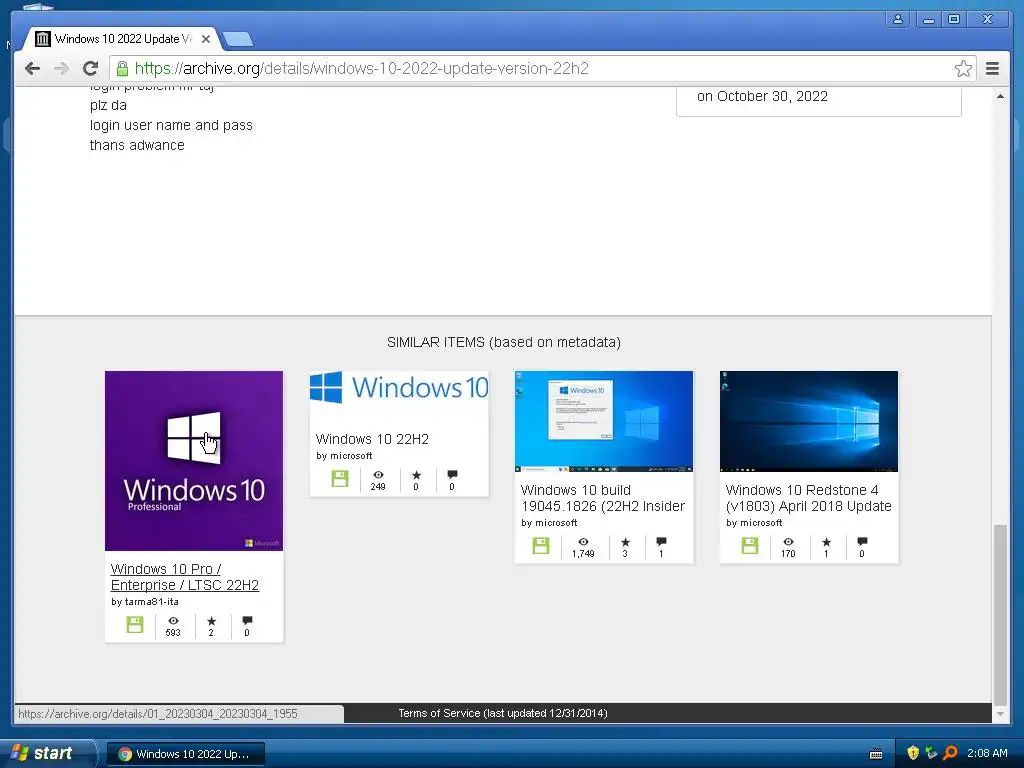The width and height of the screenshot is (1024, 768).
Task: Open the Windows Start button
Action: (48, 753)
